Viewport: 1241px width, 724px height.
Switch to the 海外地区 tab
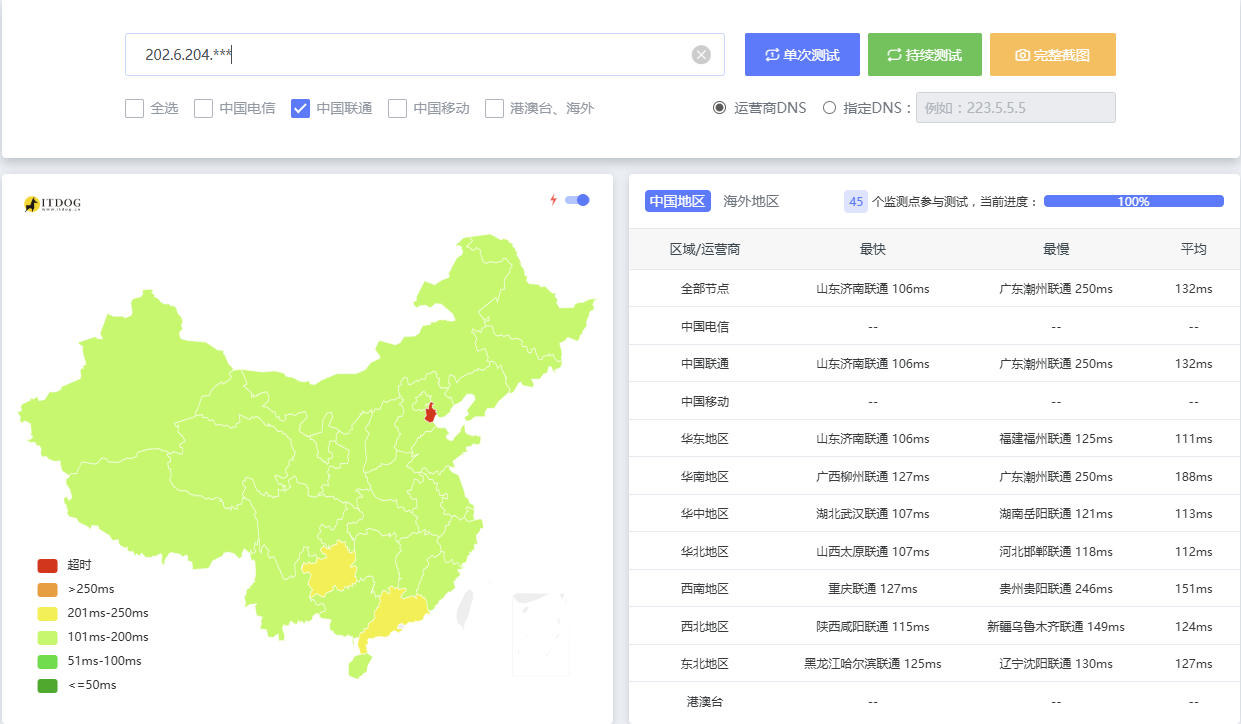point(751,201)
